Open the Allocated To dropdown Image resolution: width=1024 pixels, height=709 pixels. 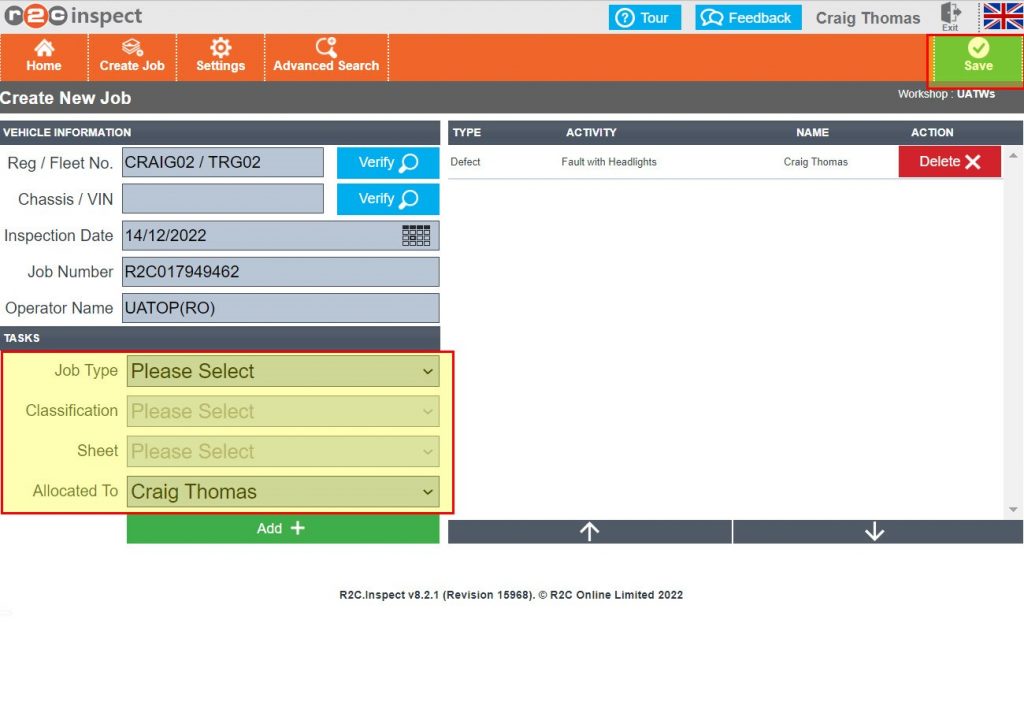pyautogui.click(x=283, y=491)
